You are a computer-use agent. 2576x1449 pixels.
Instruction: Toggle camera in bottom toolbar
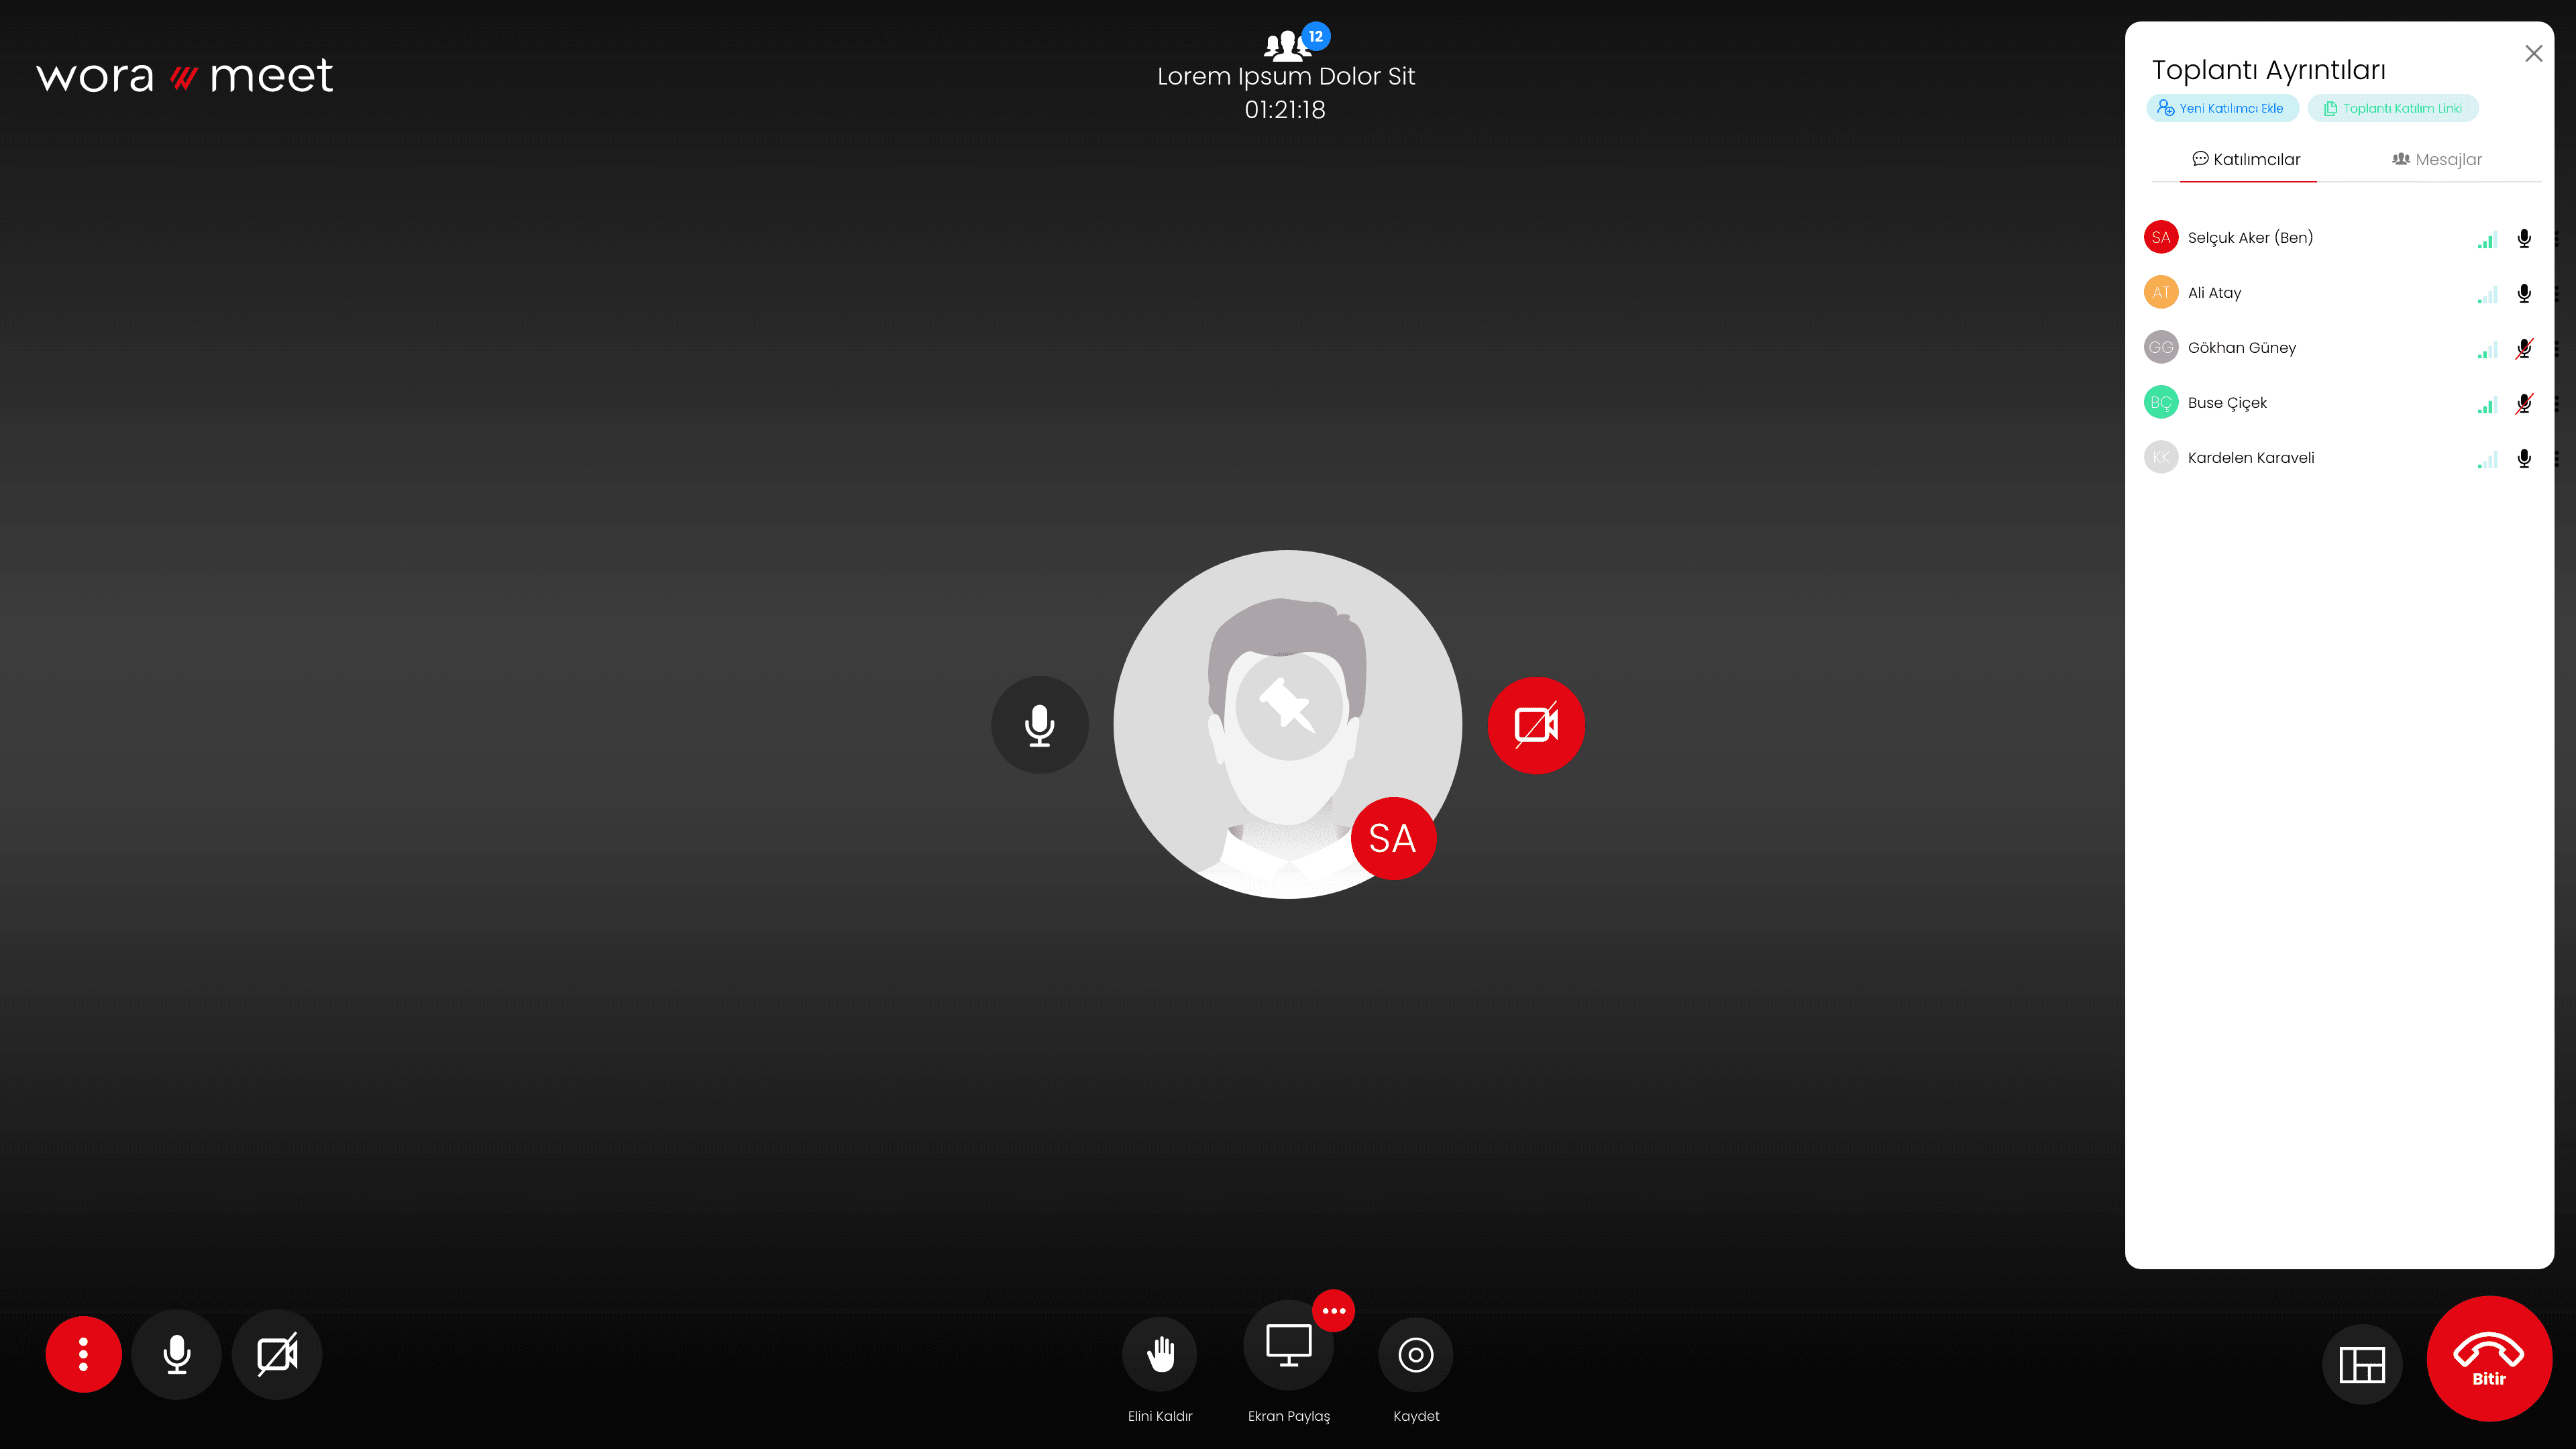277,1354
